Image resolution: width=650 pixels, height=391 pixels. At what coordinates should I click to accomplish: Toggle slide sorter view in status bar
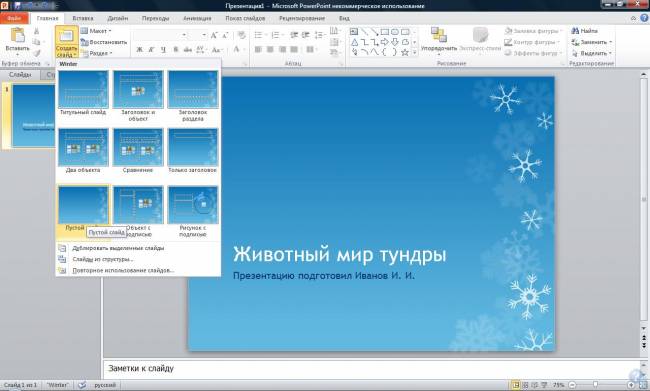click(525, 385)
